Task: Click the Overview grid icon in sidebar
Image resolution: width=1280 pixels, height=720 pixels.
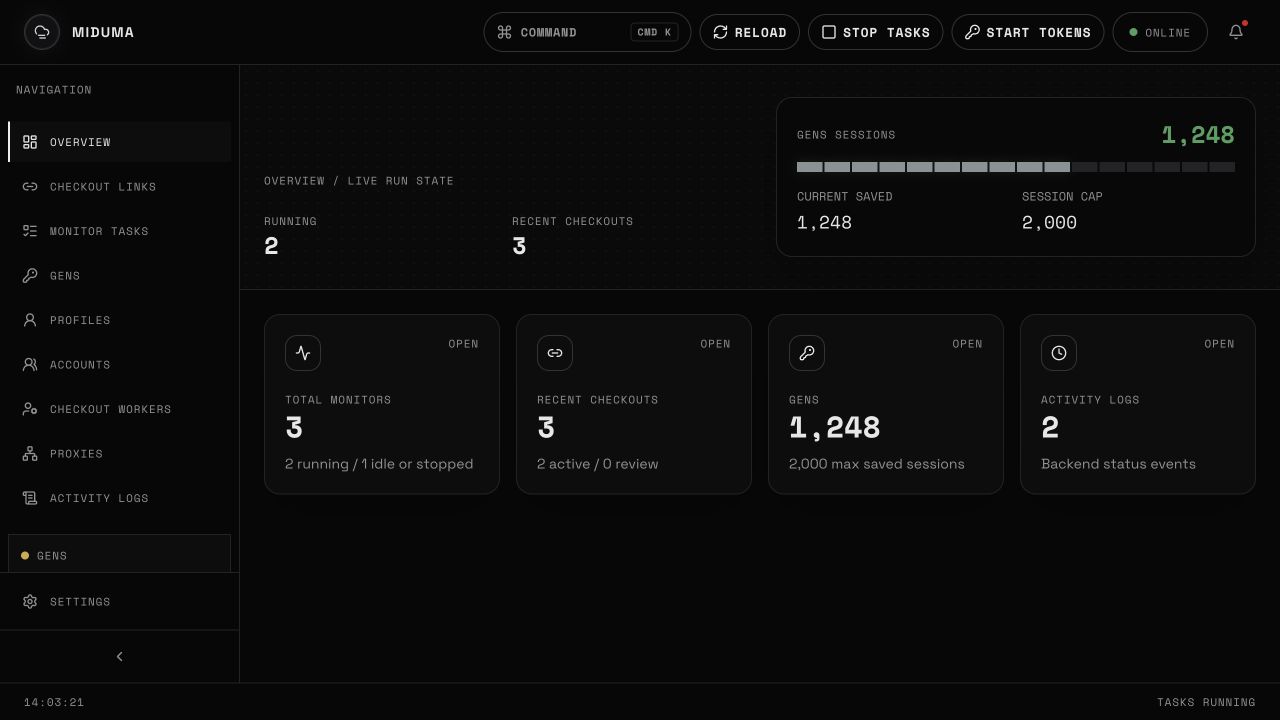Action: [x=30, y=142]
